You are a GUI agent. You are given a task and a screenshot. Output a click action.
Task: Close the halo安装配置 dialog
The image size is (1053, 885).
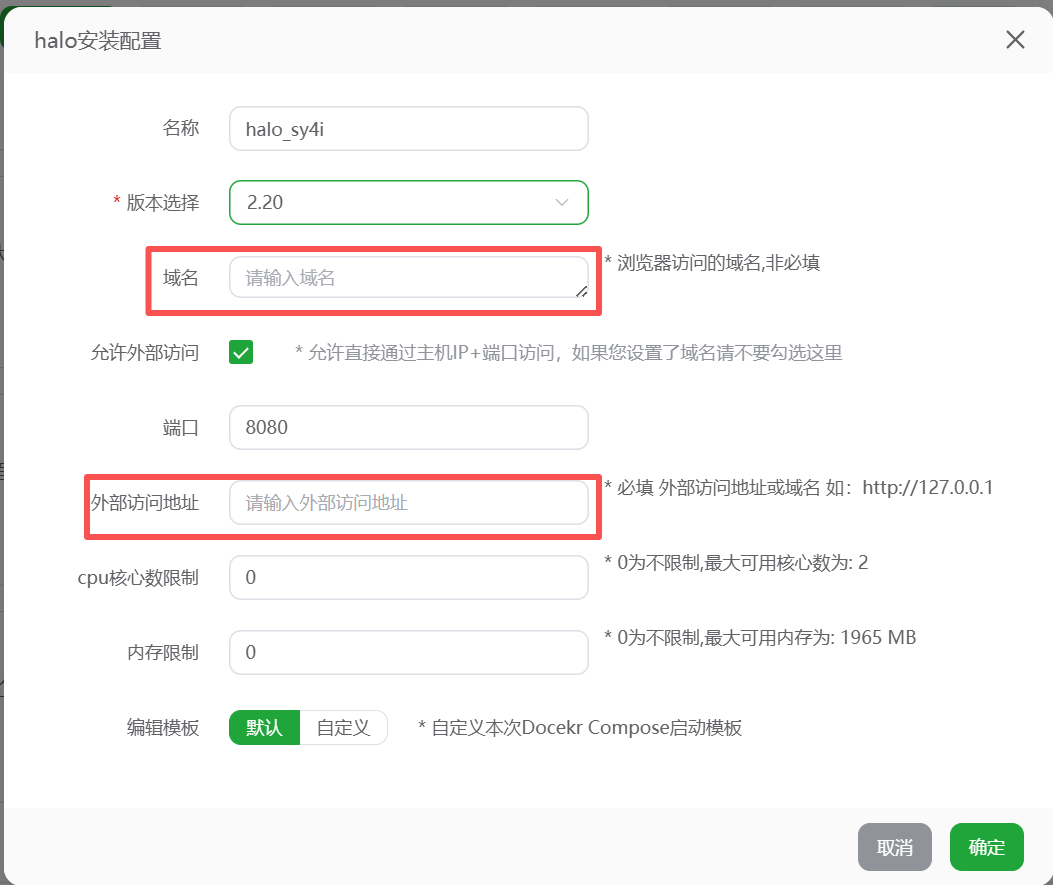point(1015,40)
